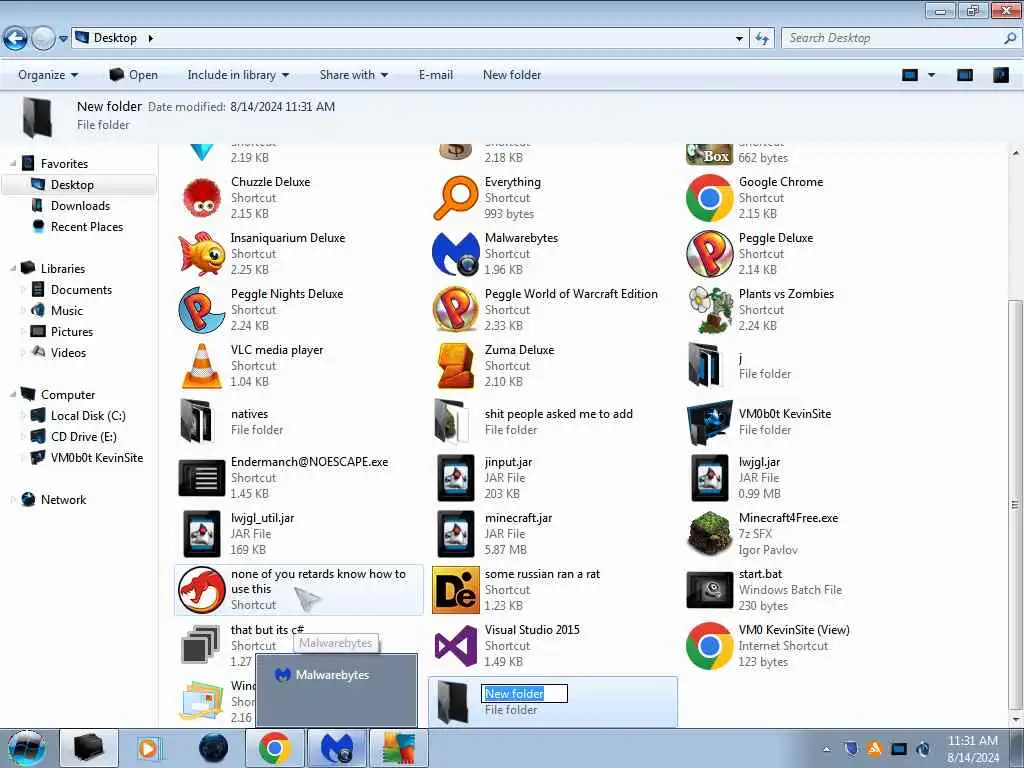Select the Peggle Nights Deluxe icon
This screenshot has height=768, width=1024.
202,310
